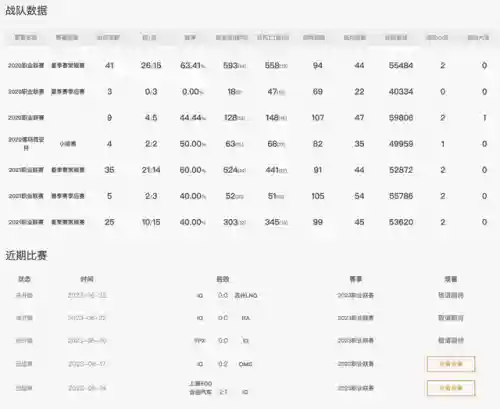Viewport: 500px width, 409px height.
Task: Open the replay button in the iG 0:2 OMG row
Action: tap(451, 364)
